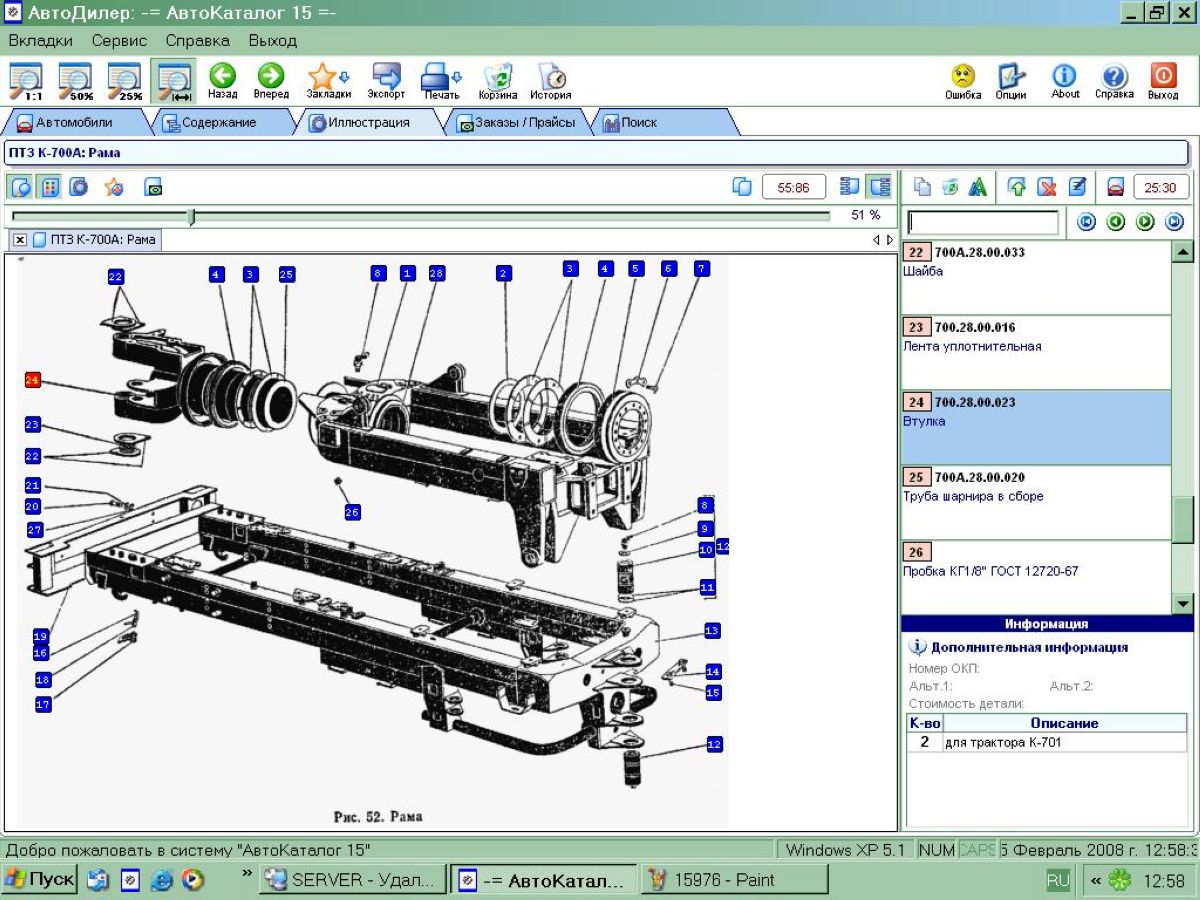Click the green Назад (Back) arrow
This screenshot has width=1200, height=900.
(222, 78)
